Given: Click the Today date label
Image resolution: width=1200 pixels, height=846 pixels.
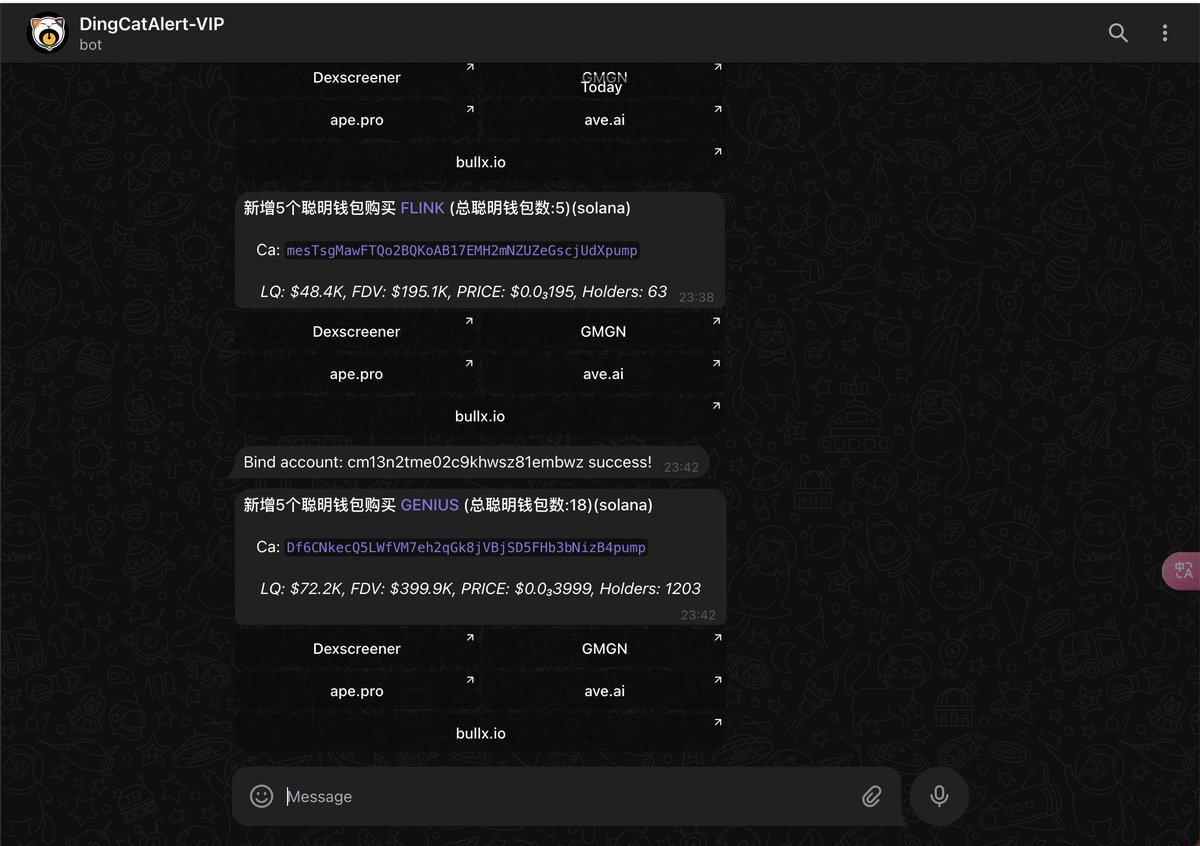Looking at the screenshot, I should coord(602,87).
